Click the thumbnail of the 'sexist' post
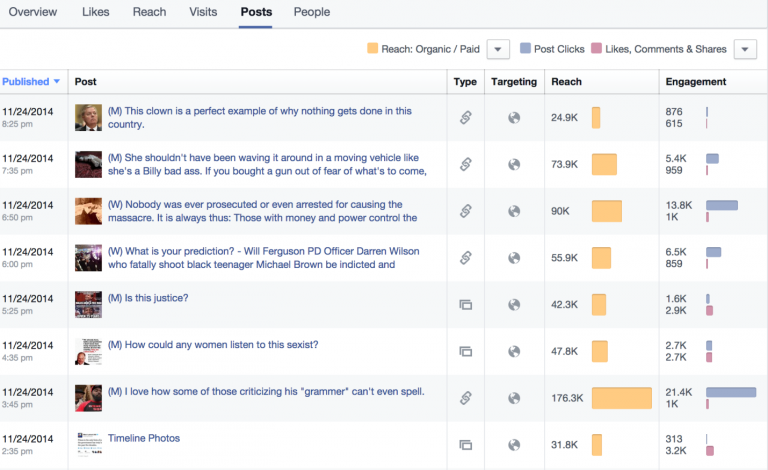 point(89,351)
